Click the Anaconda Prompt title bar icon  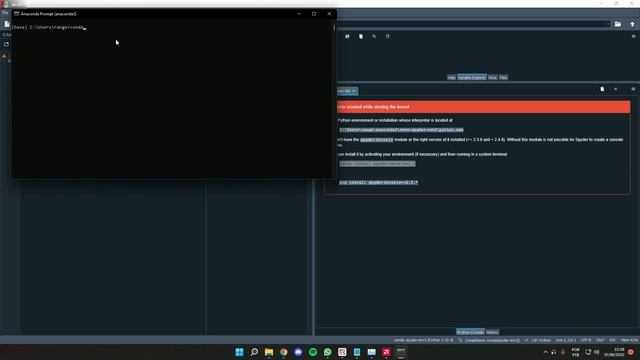pos(17,13)
